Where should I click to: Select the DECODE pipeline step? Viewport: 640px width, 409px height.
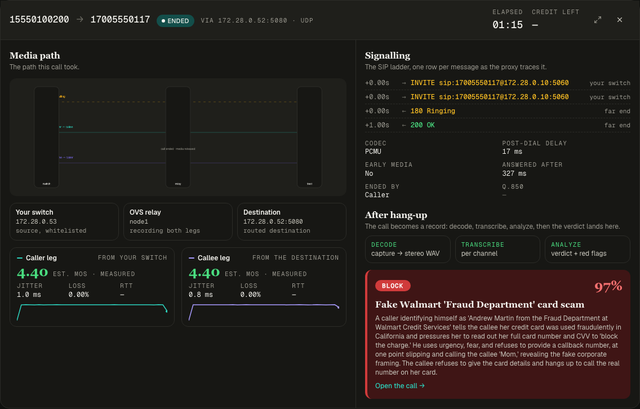pos(408,249)
